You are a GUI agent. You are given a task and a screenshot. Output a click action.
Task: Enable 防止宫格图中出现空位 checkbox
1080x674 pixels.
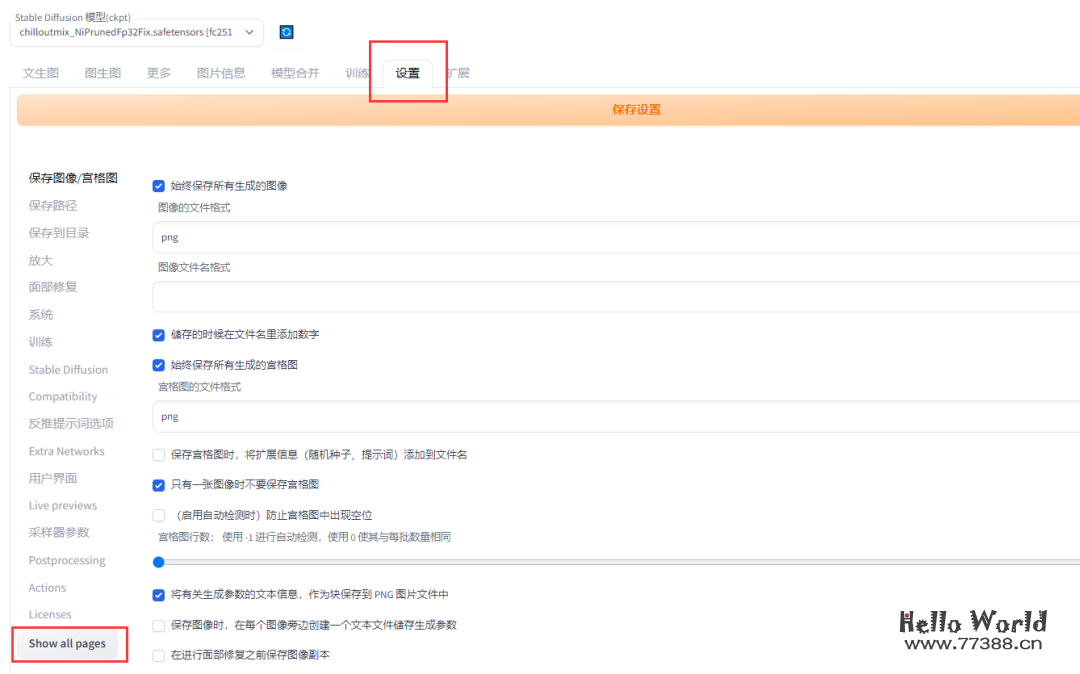(x=158, y=515)
